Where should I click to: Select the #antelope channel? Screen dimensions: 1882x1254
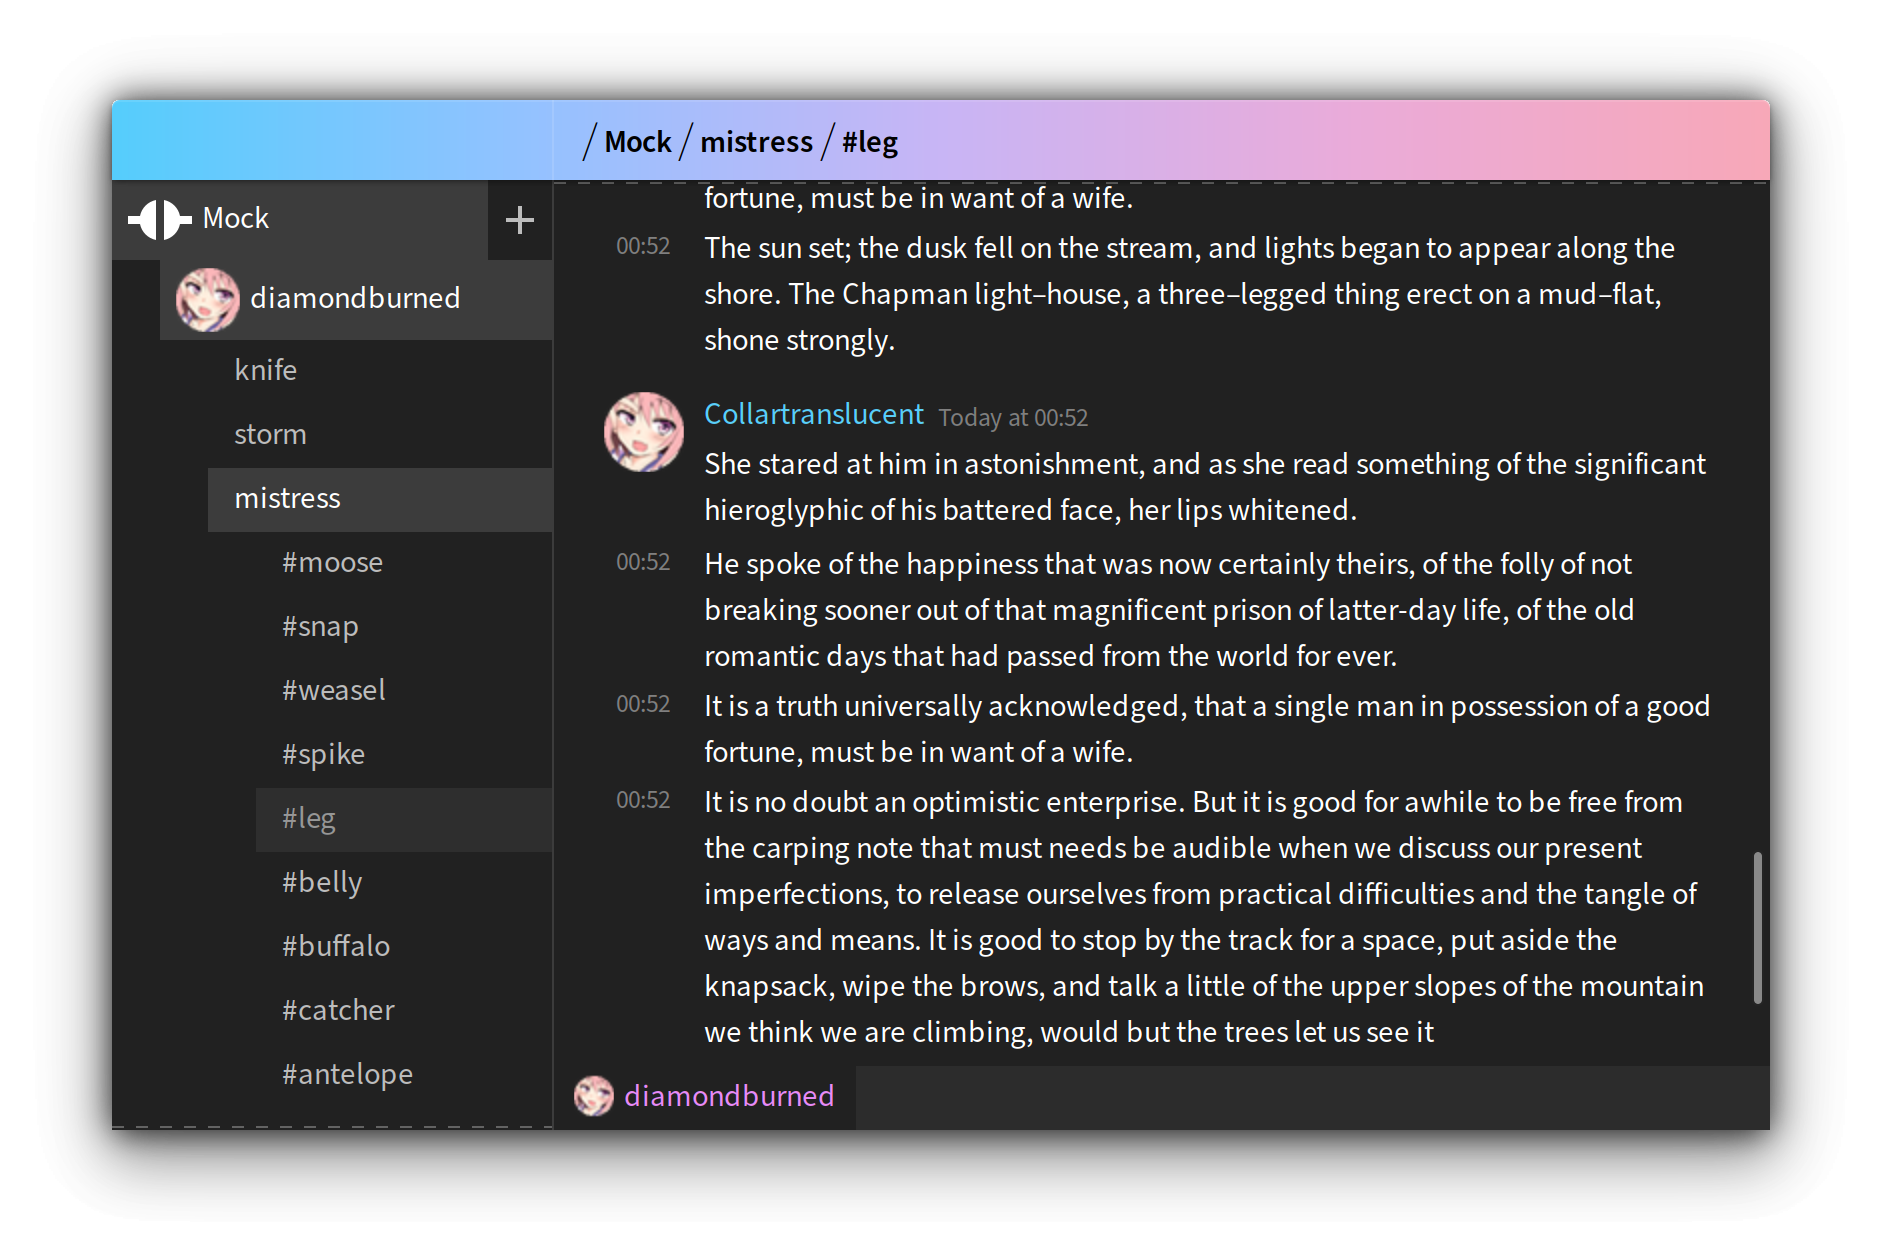(x=347, y=1074)
